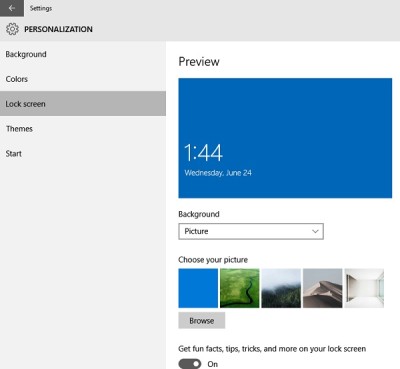
Task: Click the Personalization gear icon
Action: (x=12, y=29)
